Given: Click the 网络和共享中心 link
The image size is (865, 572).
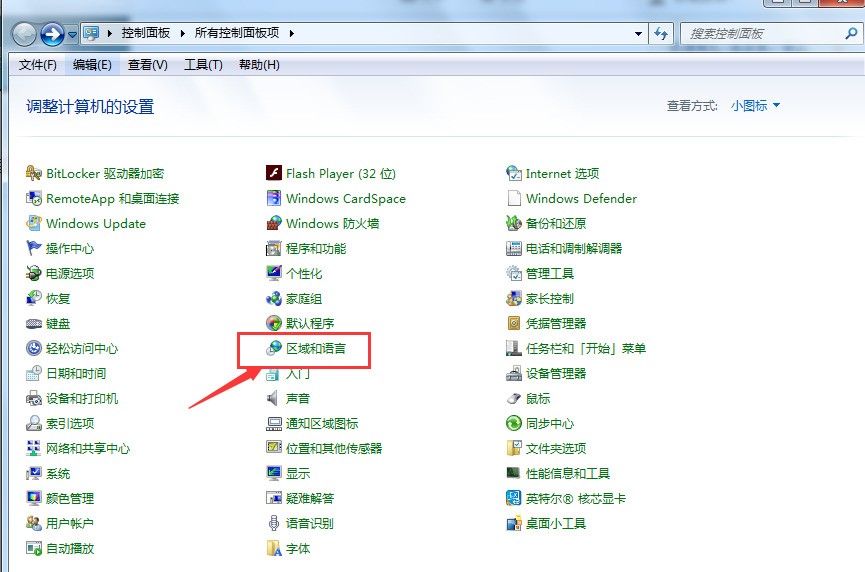Looking at the screenshot, I should [88, 448].
